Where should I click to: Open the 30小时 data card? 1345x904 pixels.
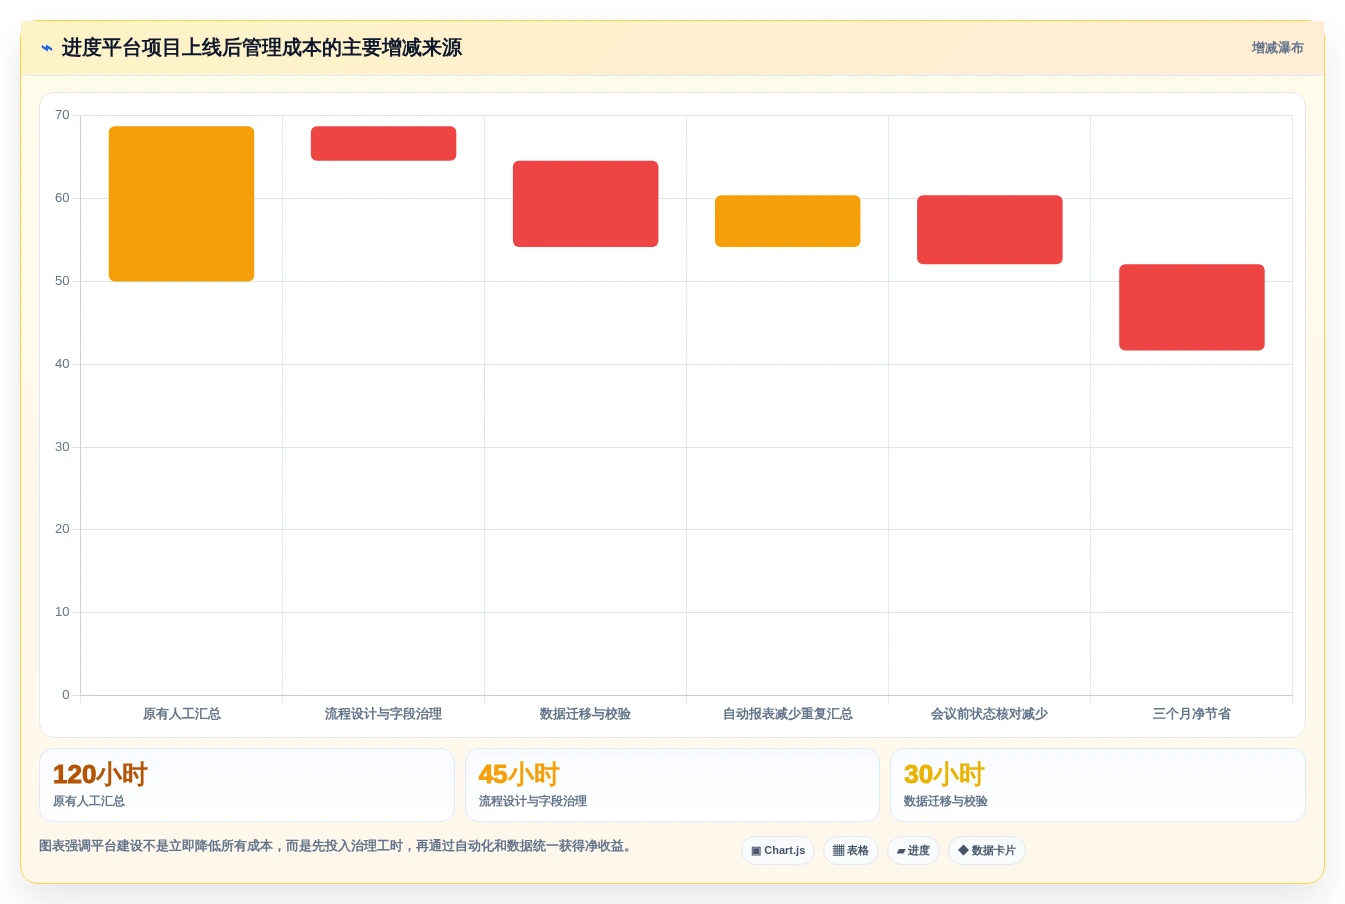click(1098, 785)
